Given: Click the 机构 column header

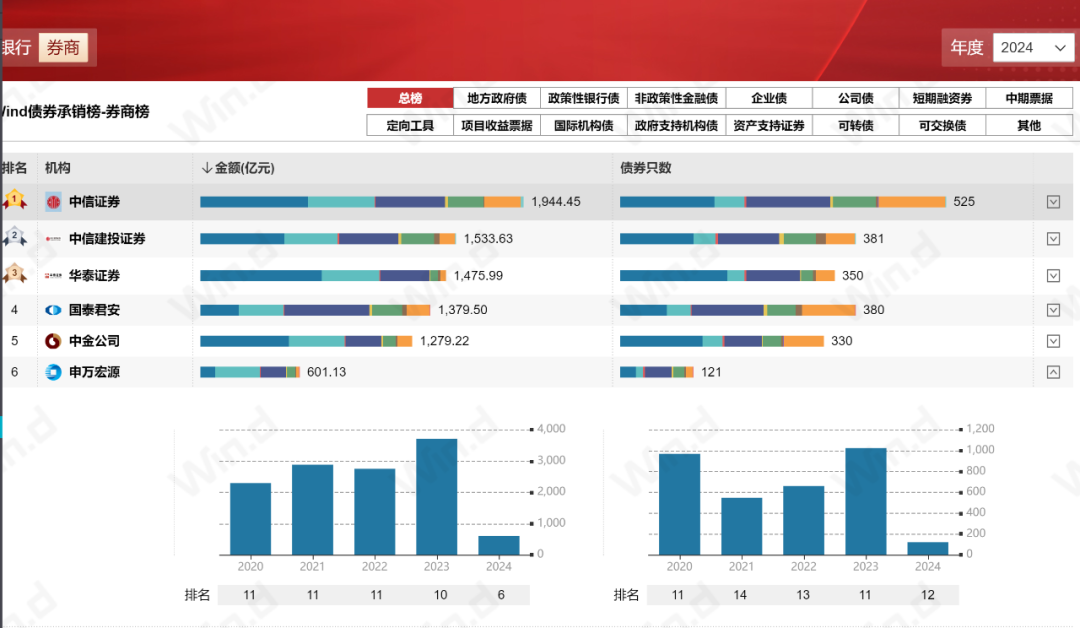Looking at the screenshot, I should (57, 168).
